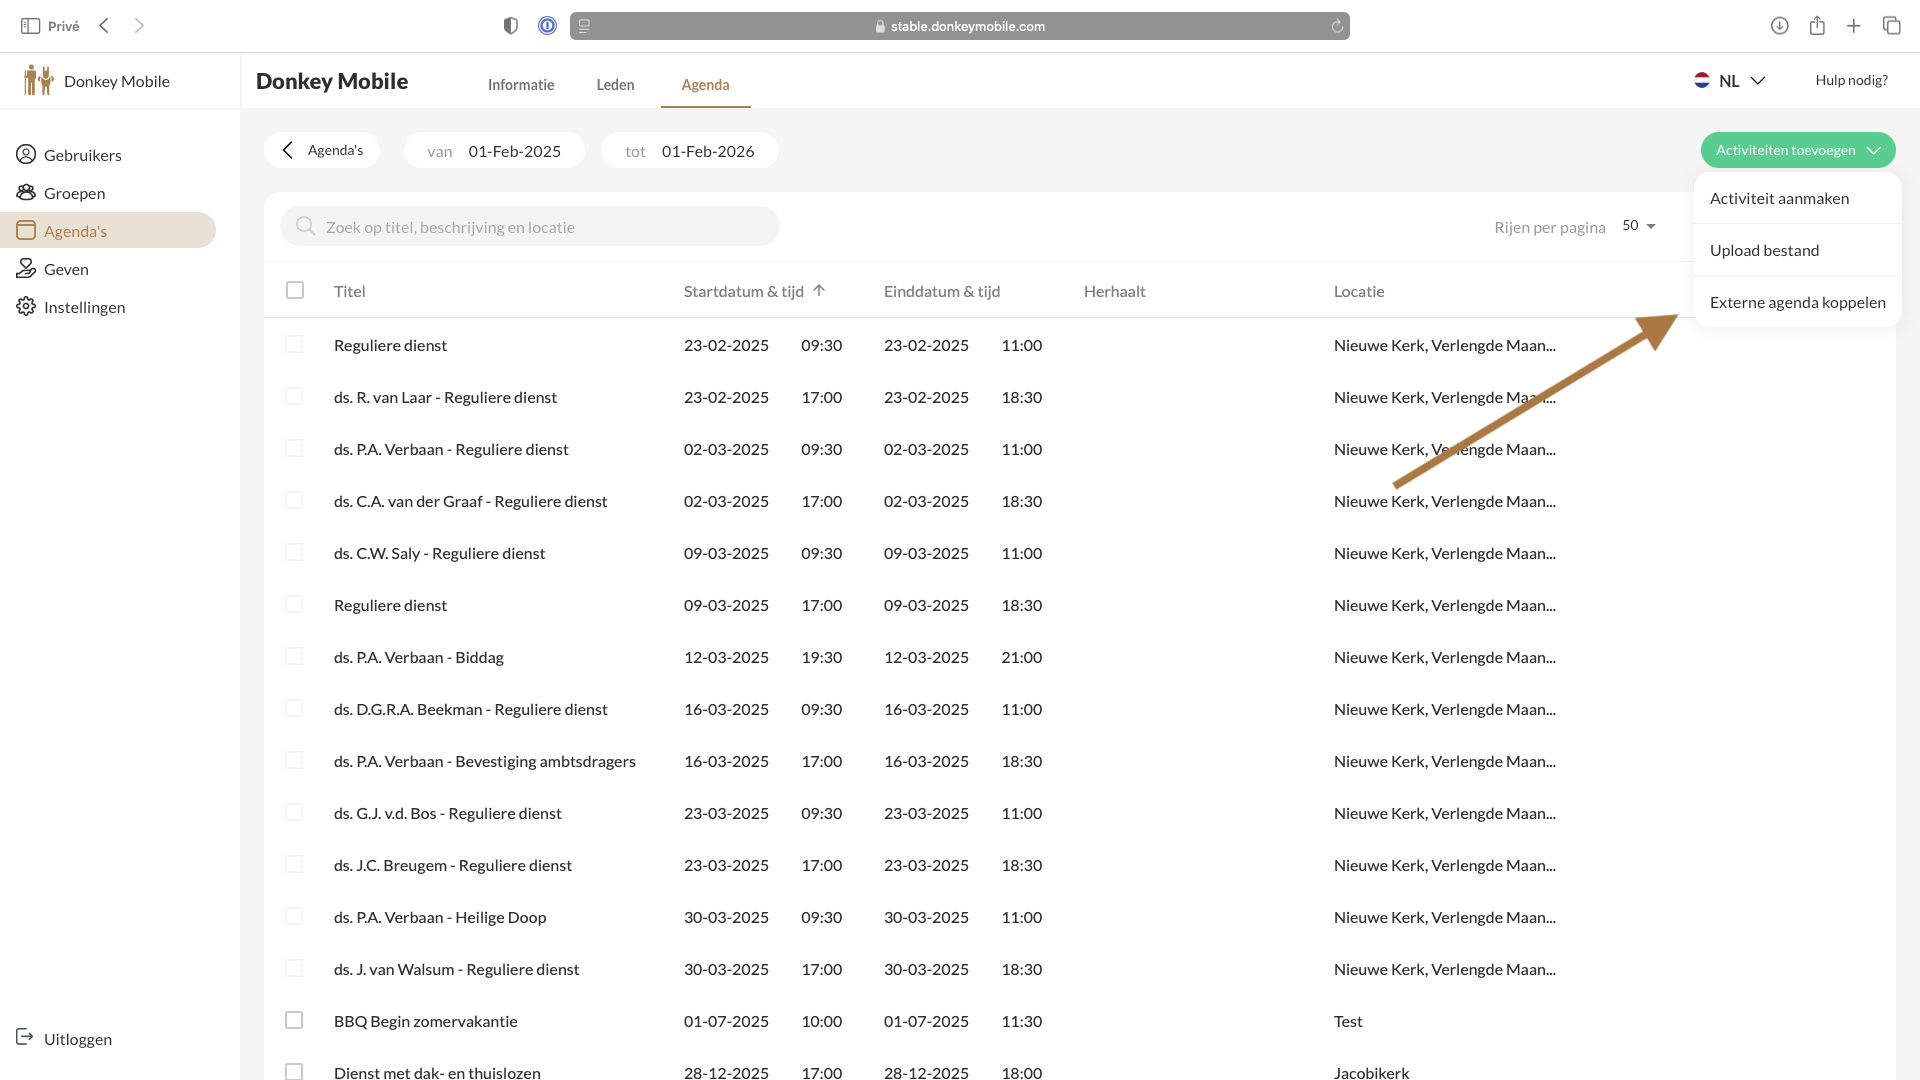
Task: Open the Rijen per pagina dropdown
Action: click(1639, 226)
